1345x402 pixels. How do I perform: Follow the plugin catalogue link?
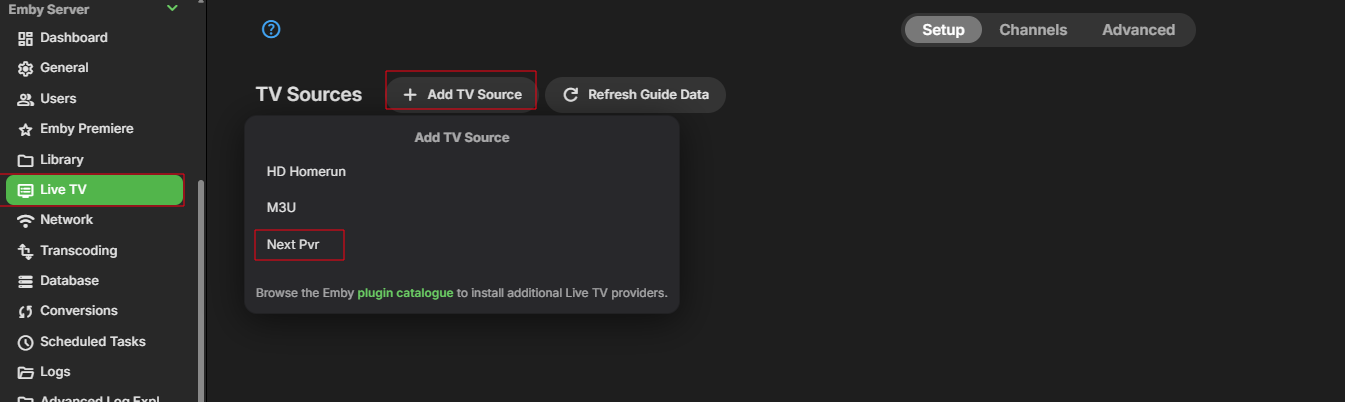click(x=405, y=293)
